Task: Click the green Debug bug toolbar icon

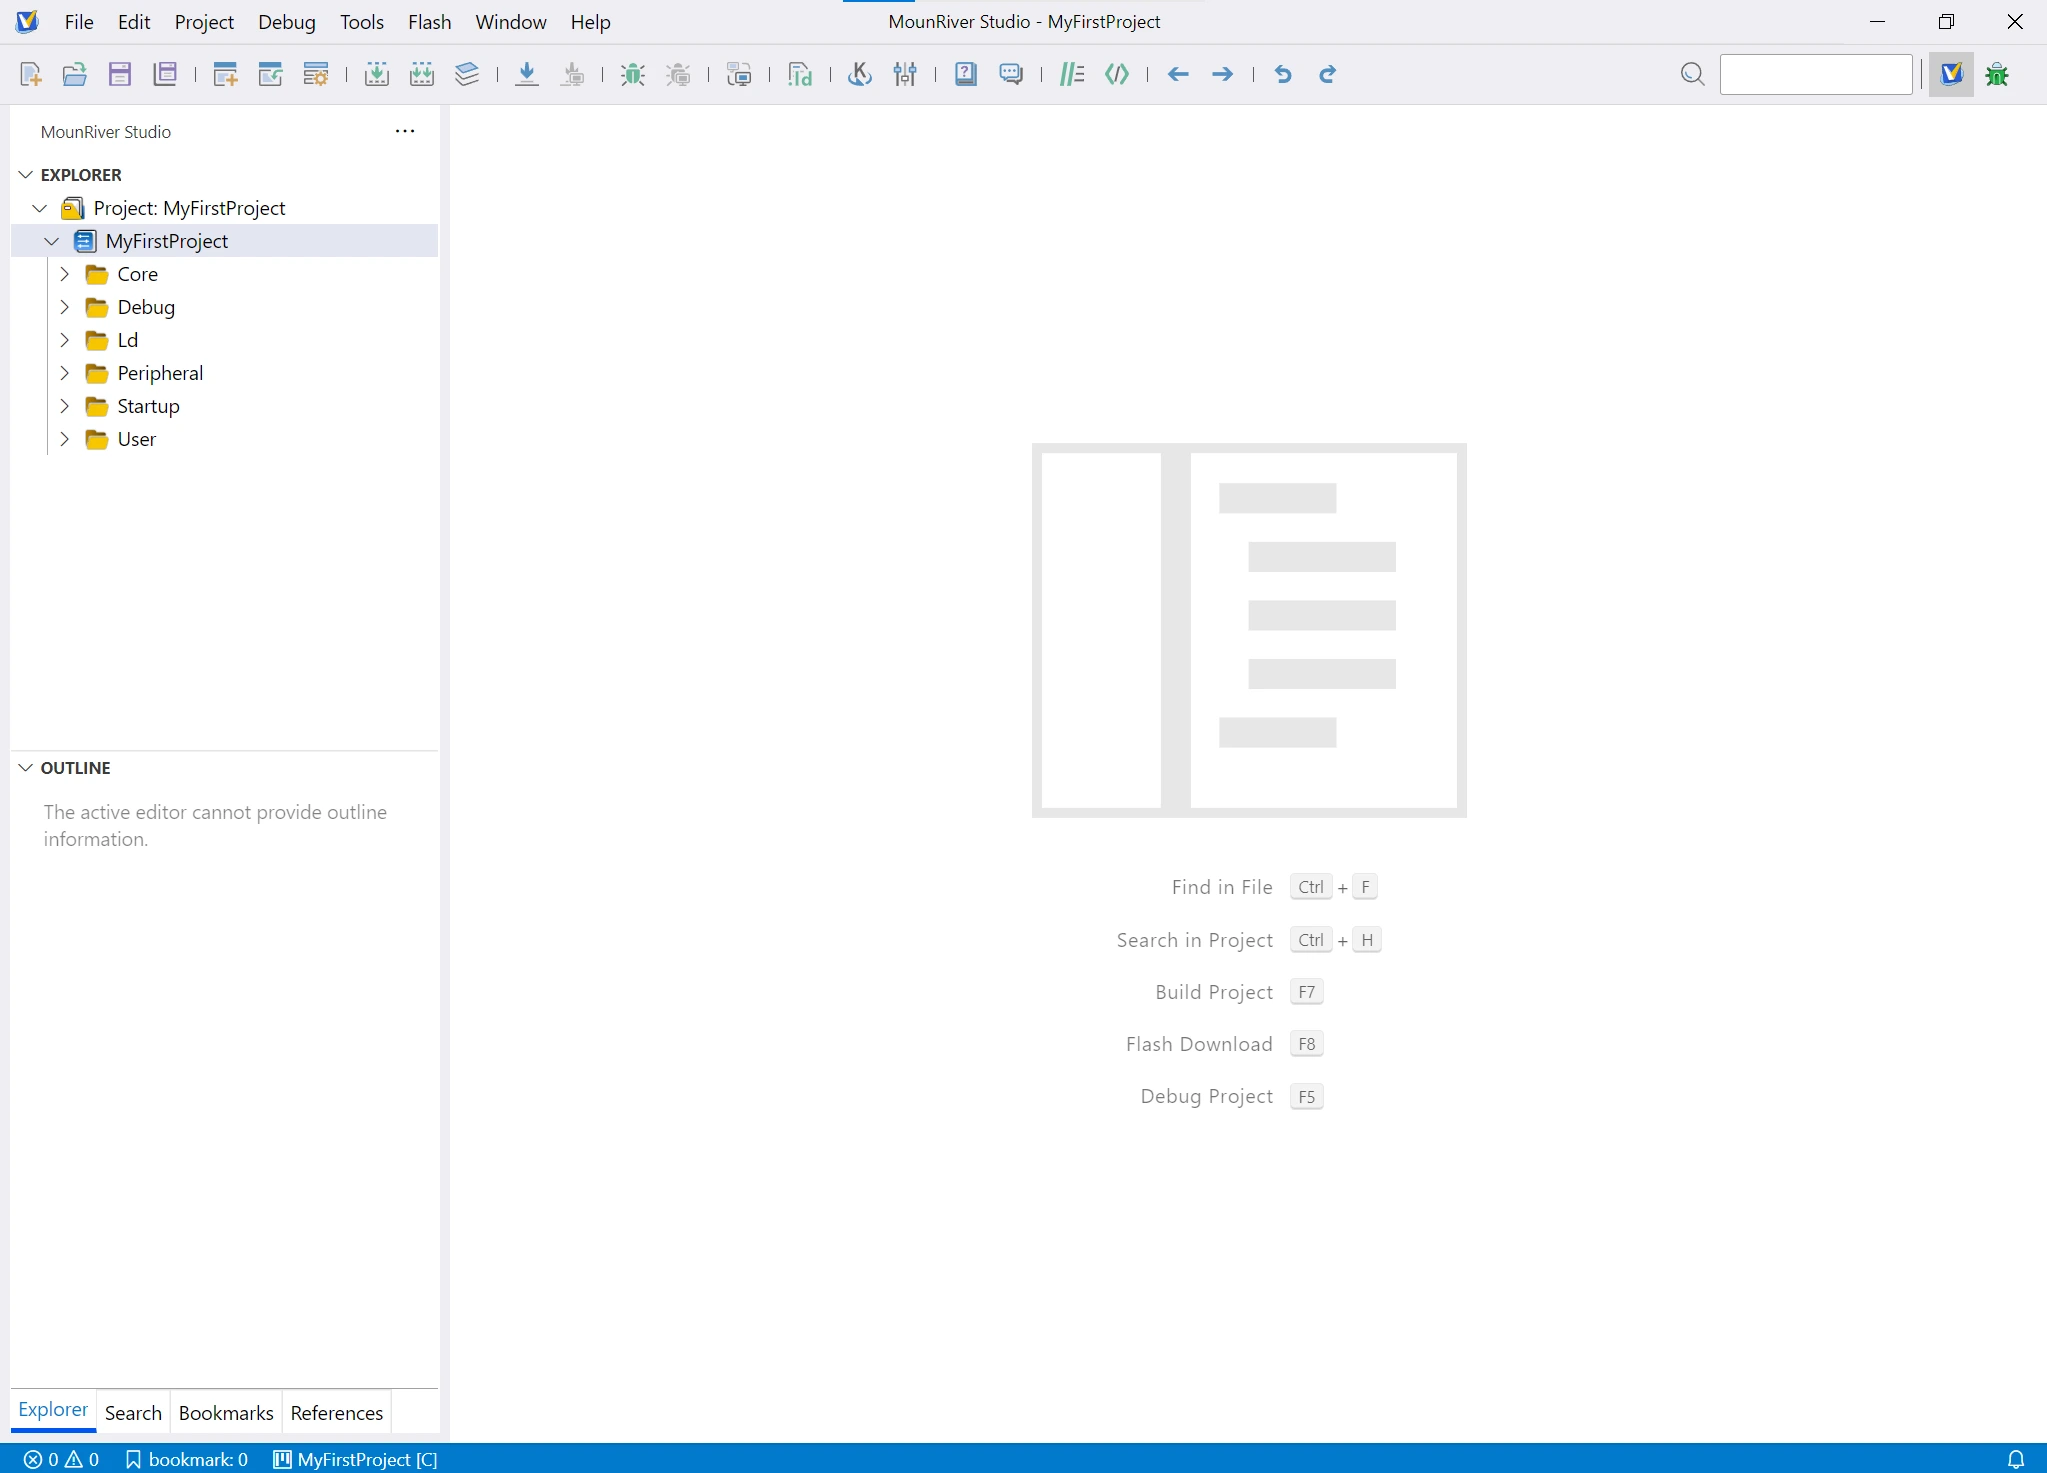Action: click(x=633, y=74)
